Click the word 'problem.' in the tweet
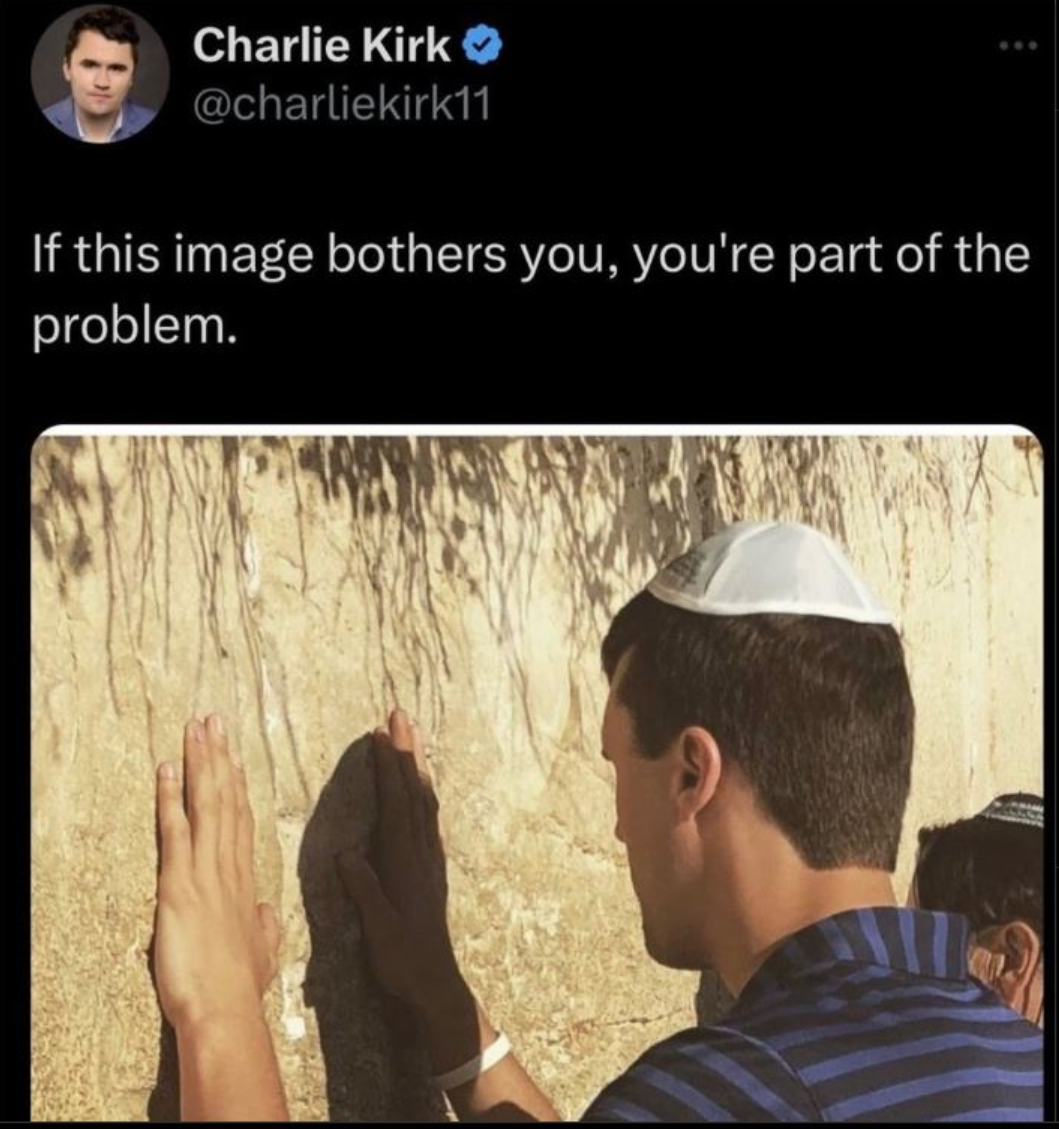 134,328
